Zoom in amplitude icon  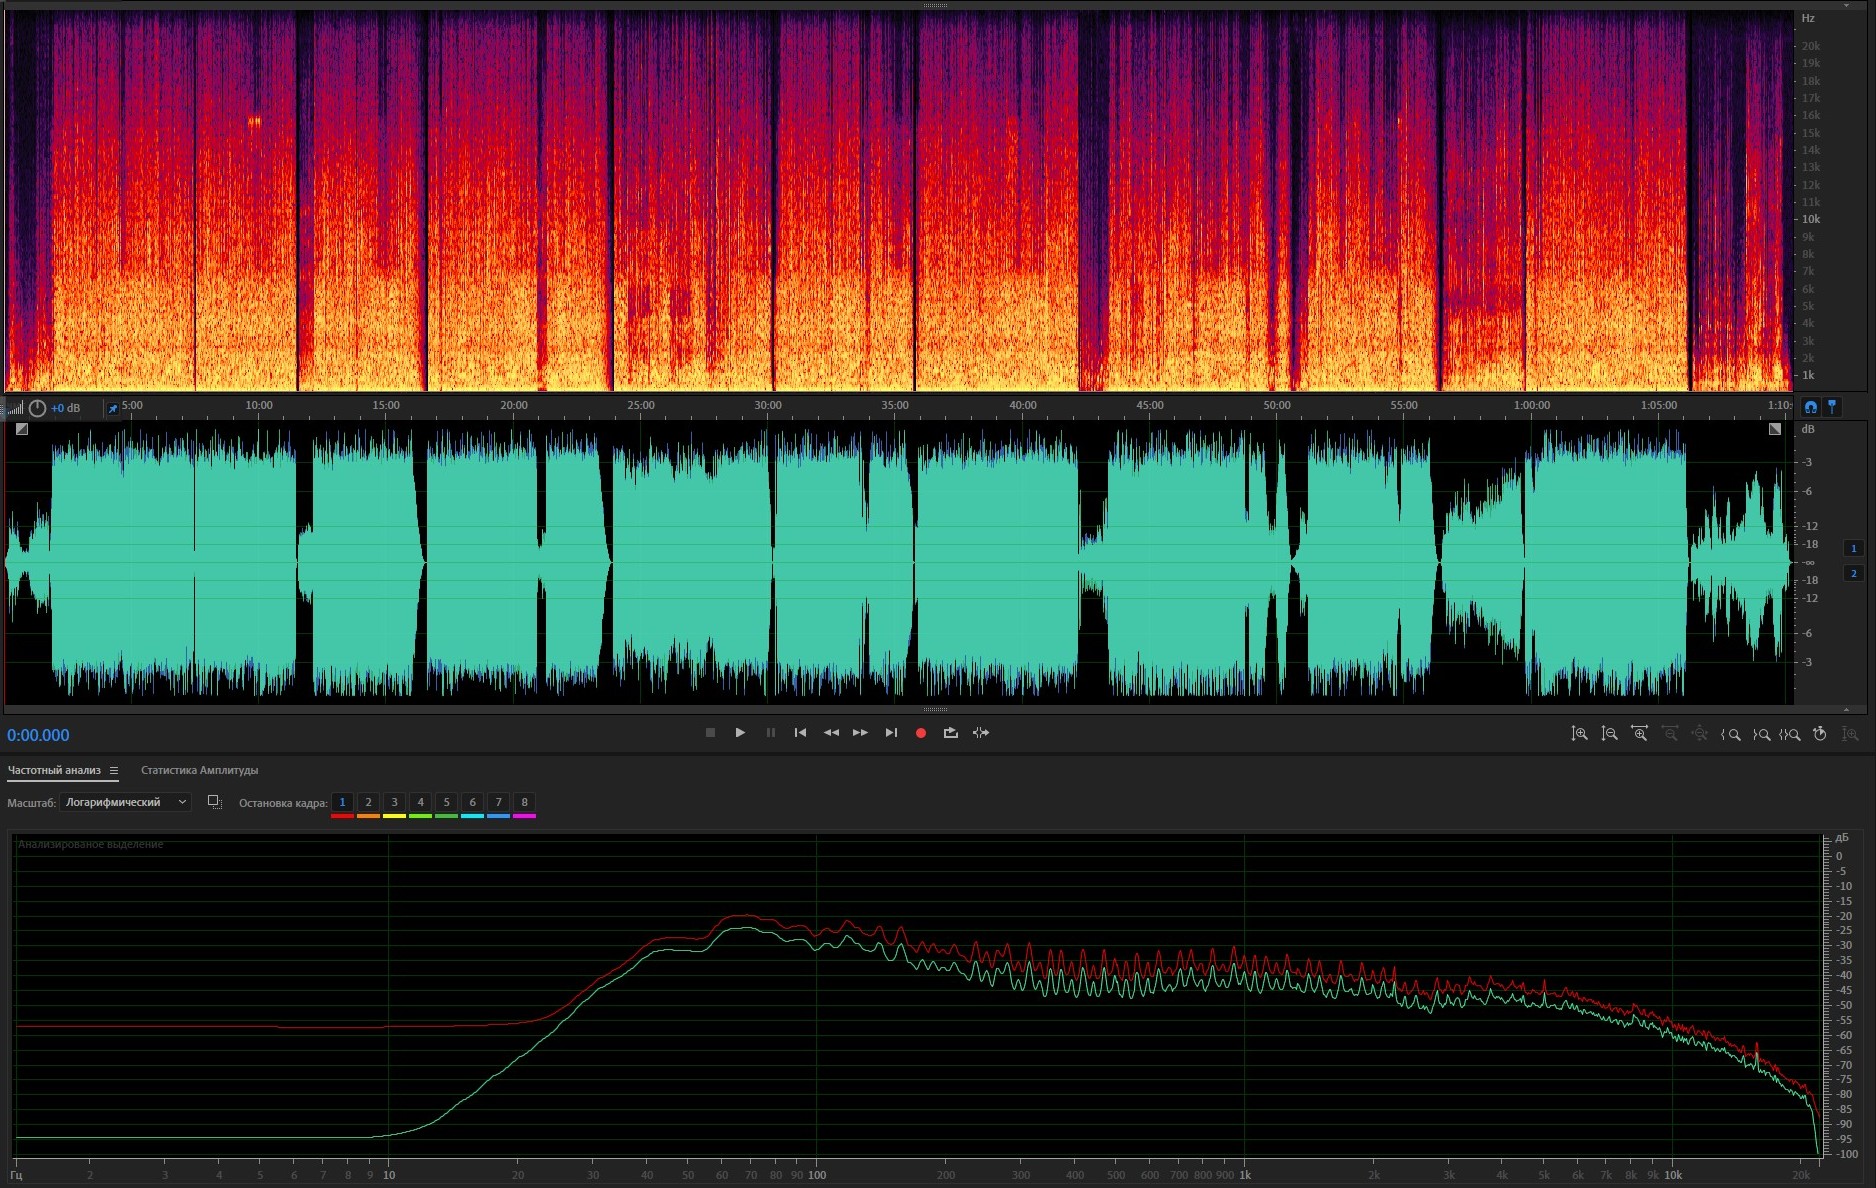coord(1579,734)
